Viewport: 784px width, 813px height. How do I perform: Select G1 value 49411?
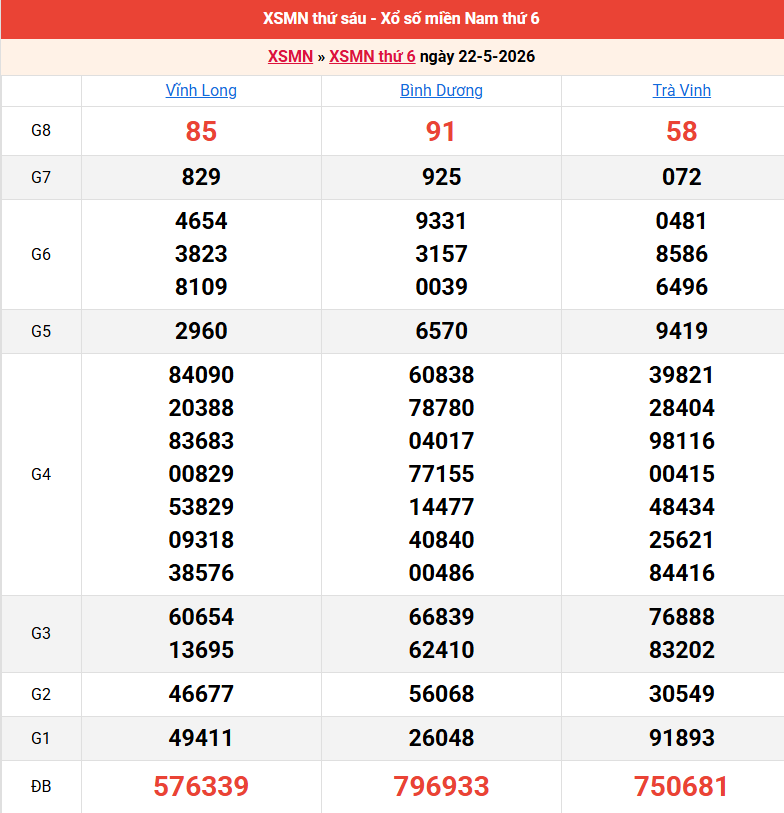[201, 738]
